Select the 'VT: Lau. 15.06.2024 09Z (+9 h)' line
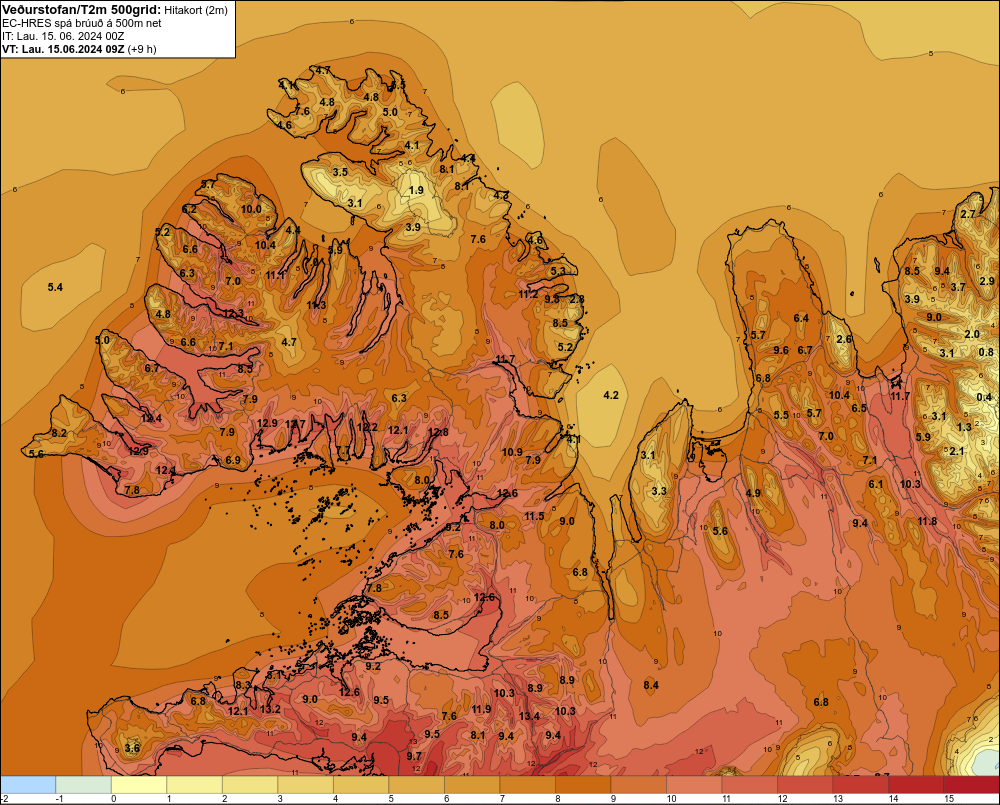 [x=79, y=49]
